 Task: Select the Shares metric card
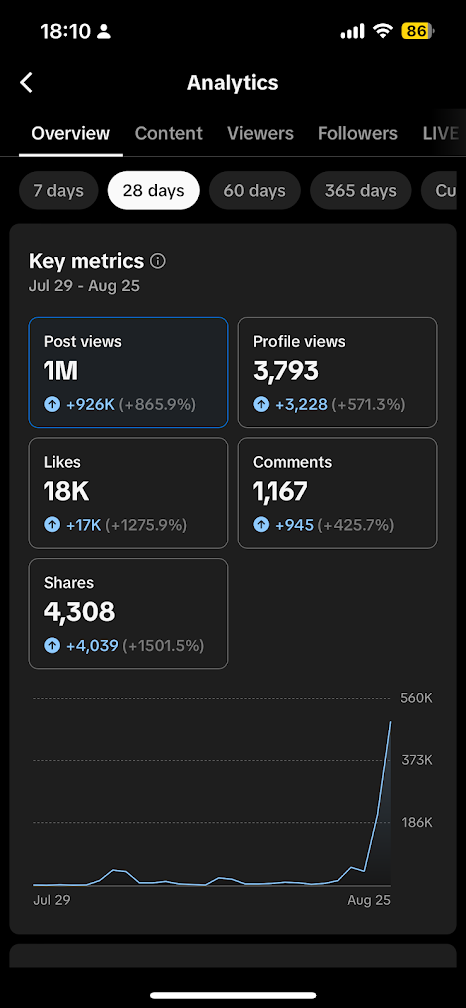coord(129,613)
